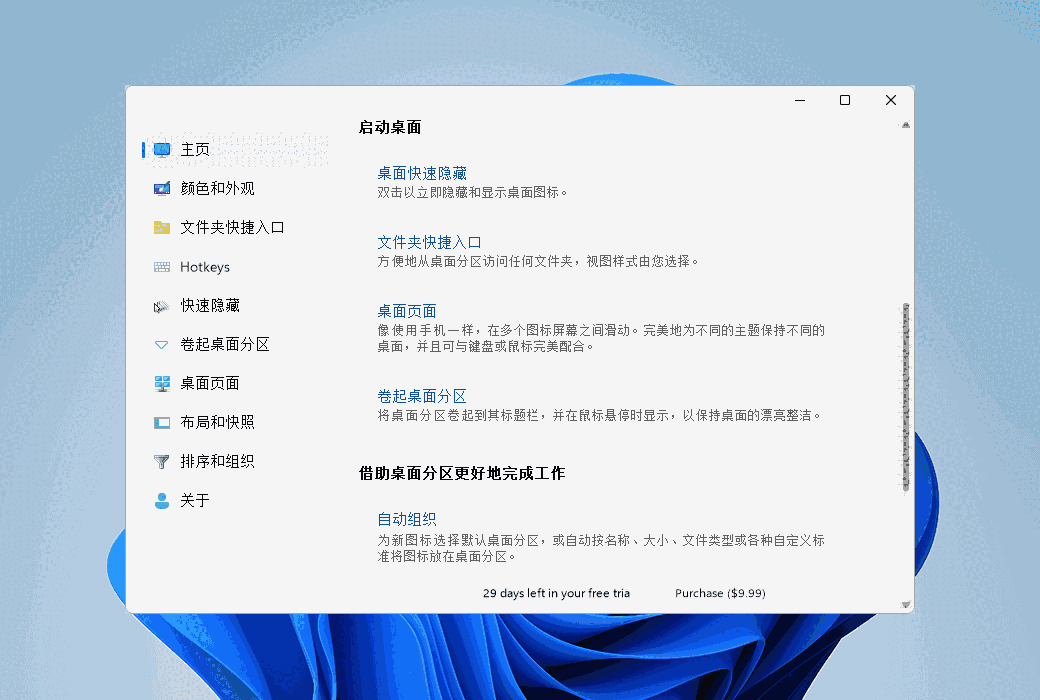Click the scrollbar down arrow
Viewport: 1040px width, 700px height.
point(905,604)
